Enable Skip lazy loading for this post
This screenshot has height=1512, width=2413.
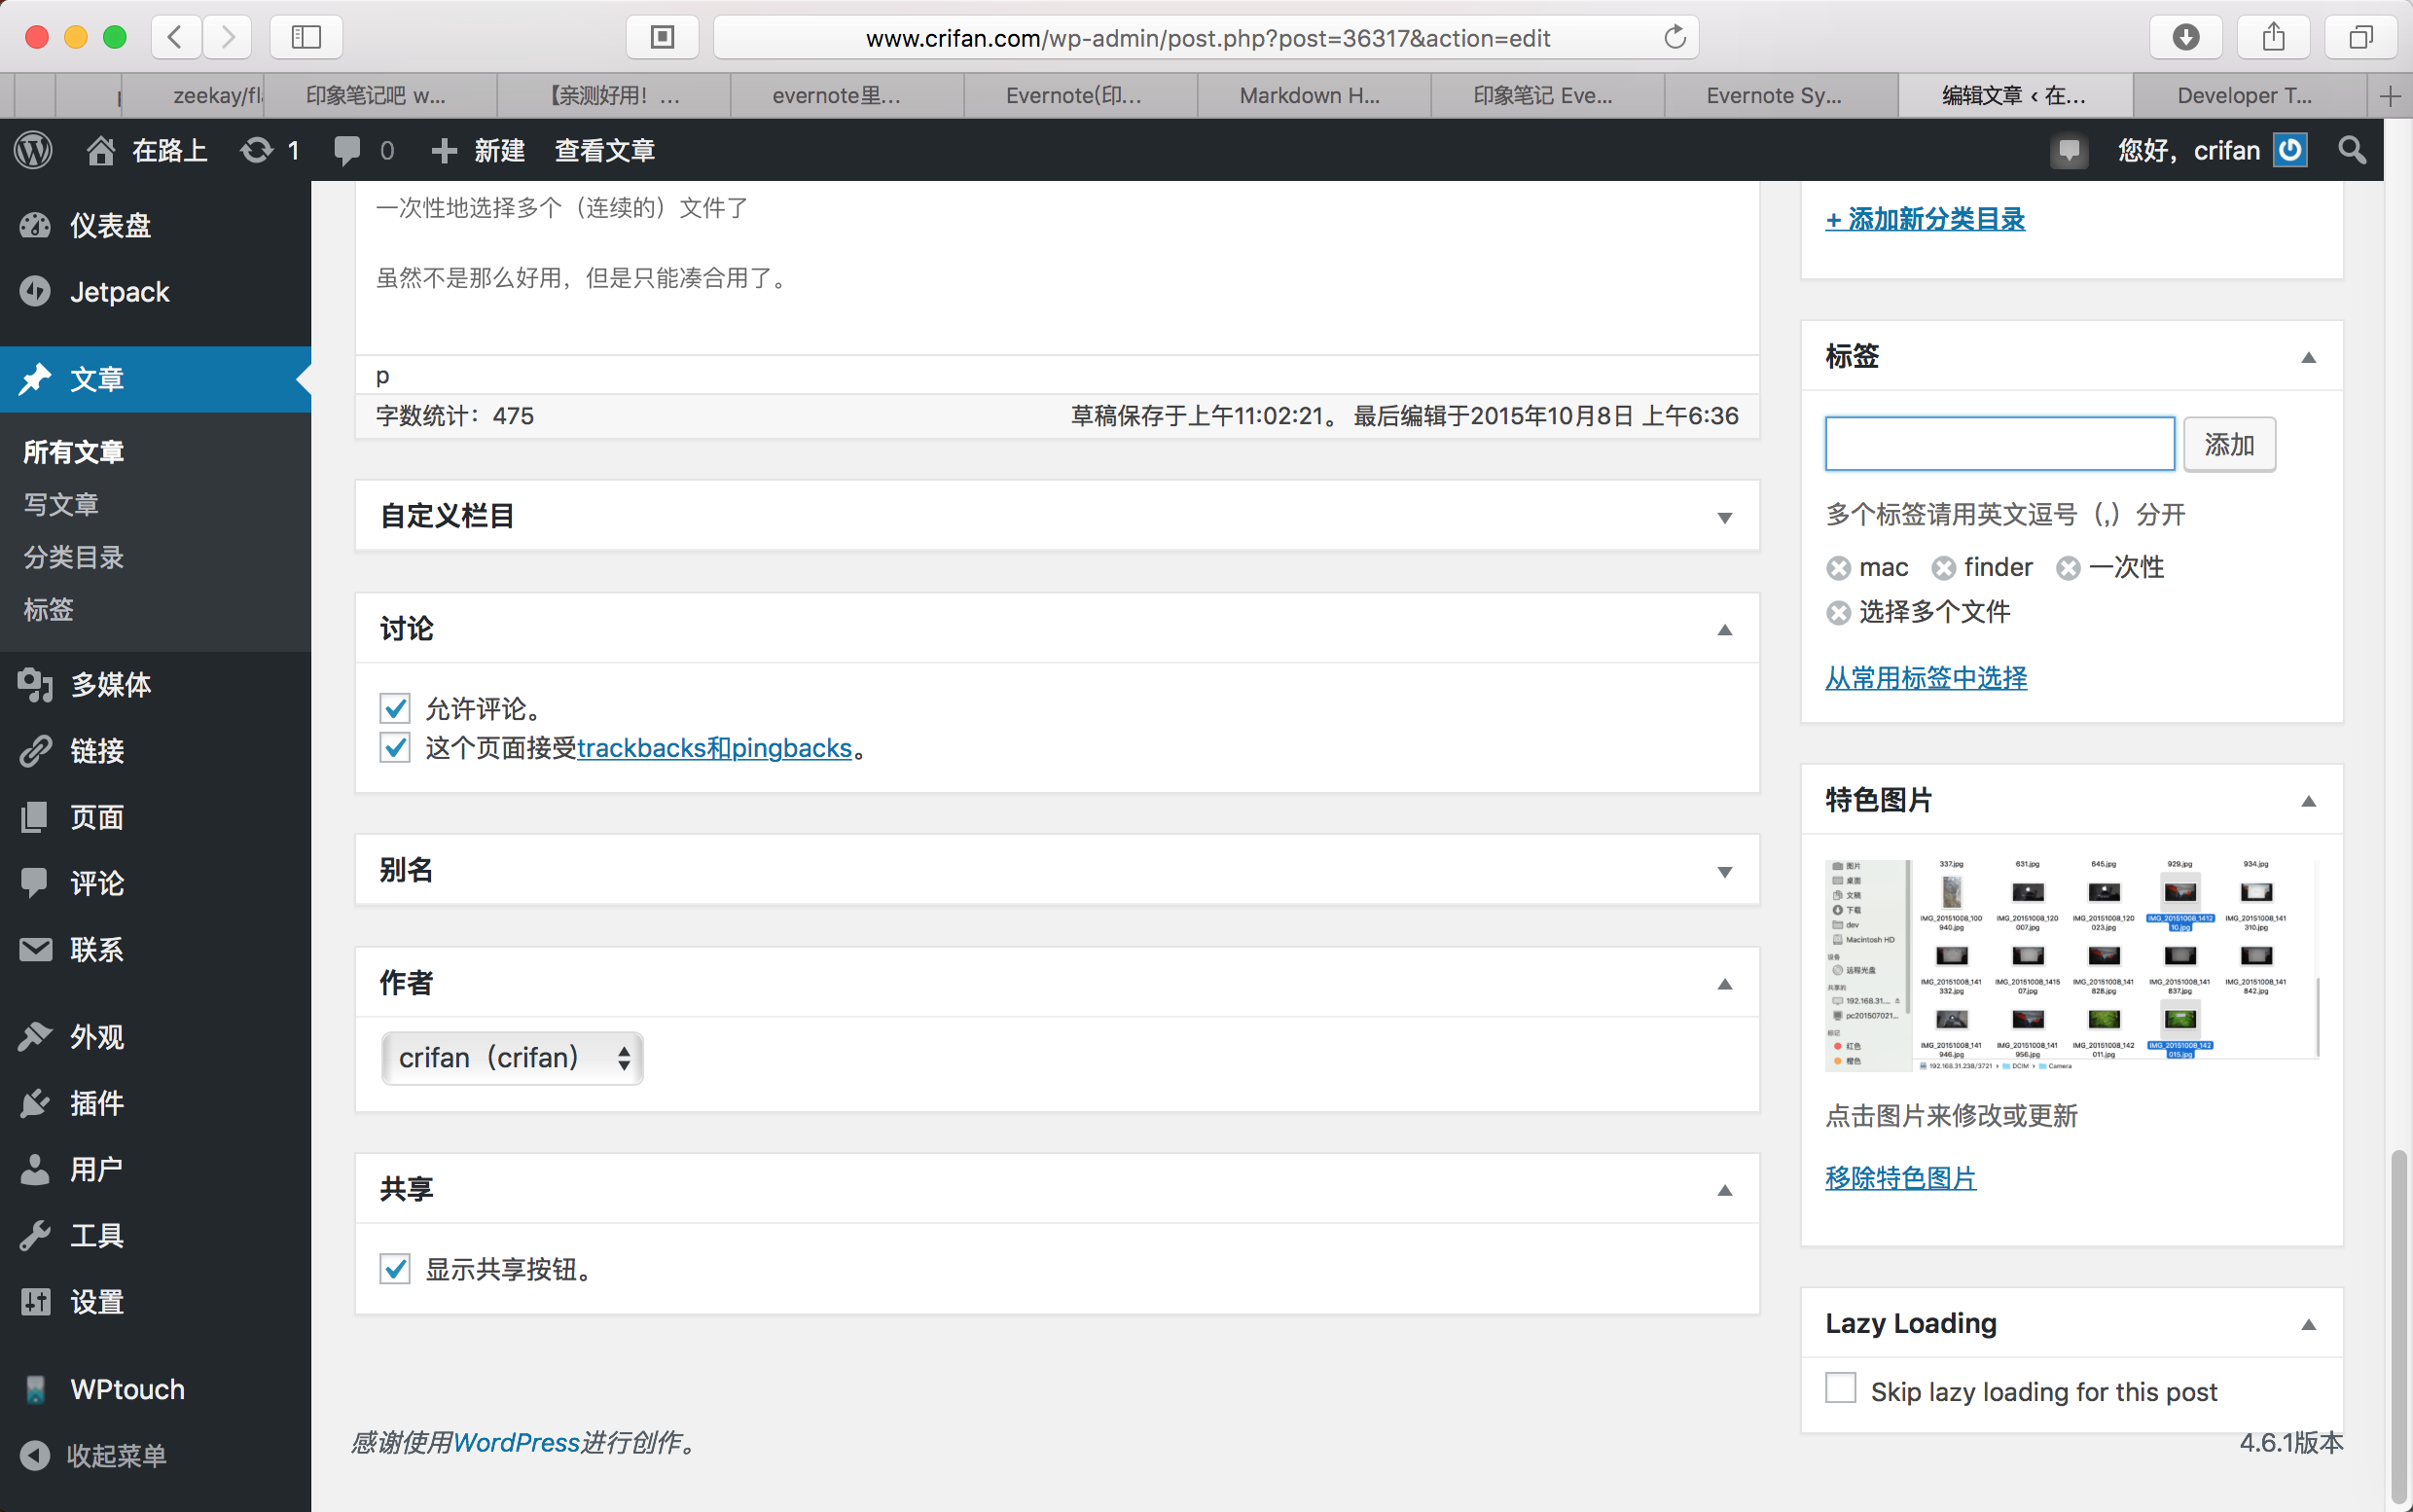(x=1840, y=1389)
